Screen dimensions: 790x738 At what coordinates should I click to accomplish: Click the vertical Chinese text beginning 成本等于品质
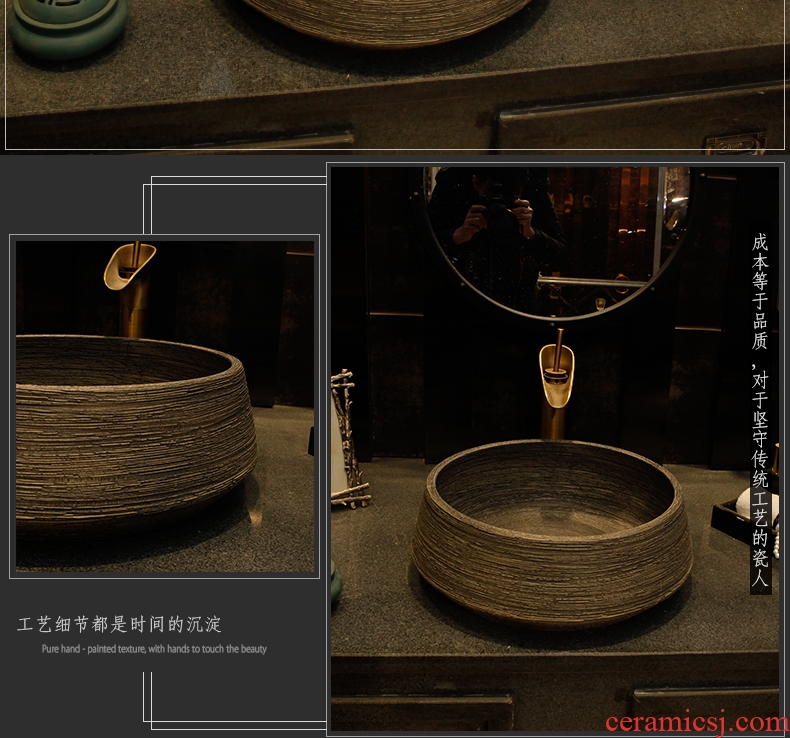(760, 410)
